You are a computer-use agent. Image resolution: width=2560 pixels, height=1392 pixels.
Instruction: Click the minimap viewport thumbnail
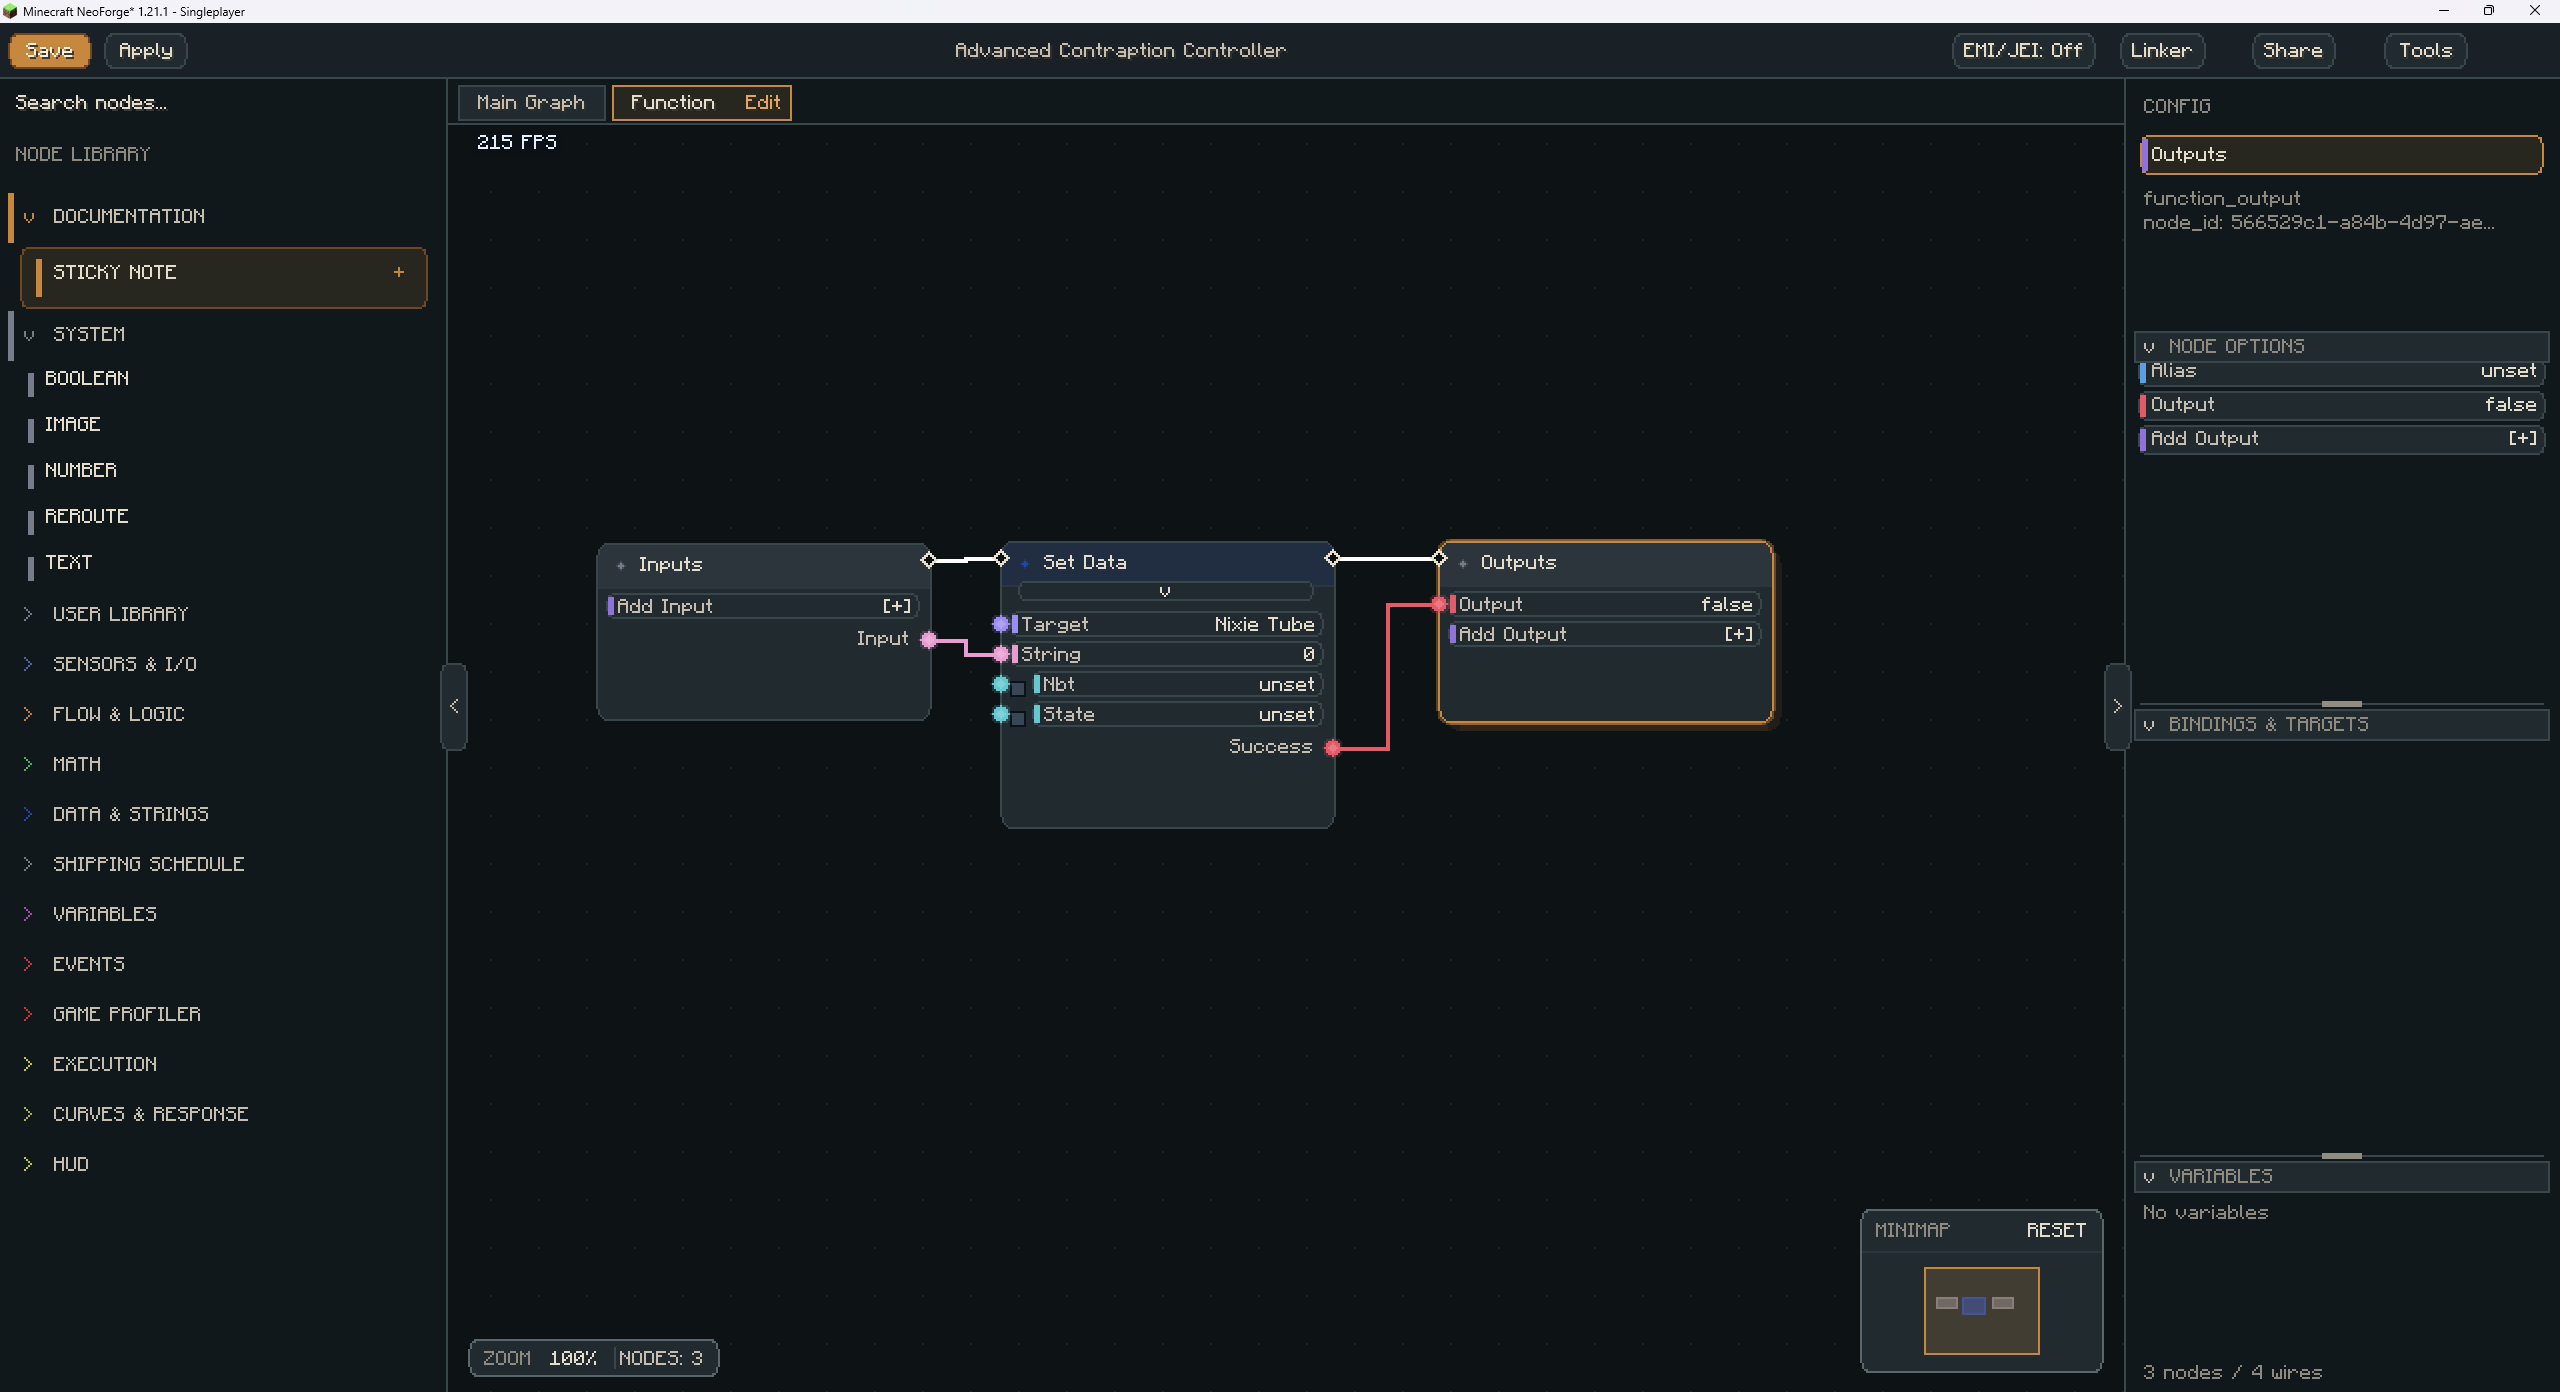click(x=1981, y=1310)
